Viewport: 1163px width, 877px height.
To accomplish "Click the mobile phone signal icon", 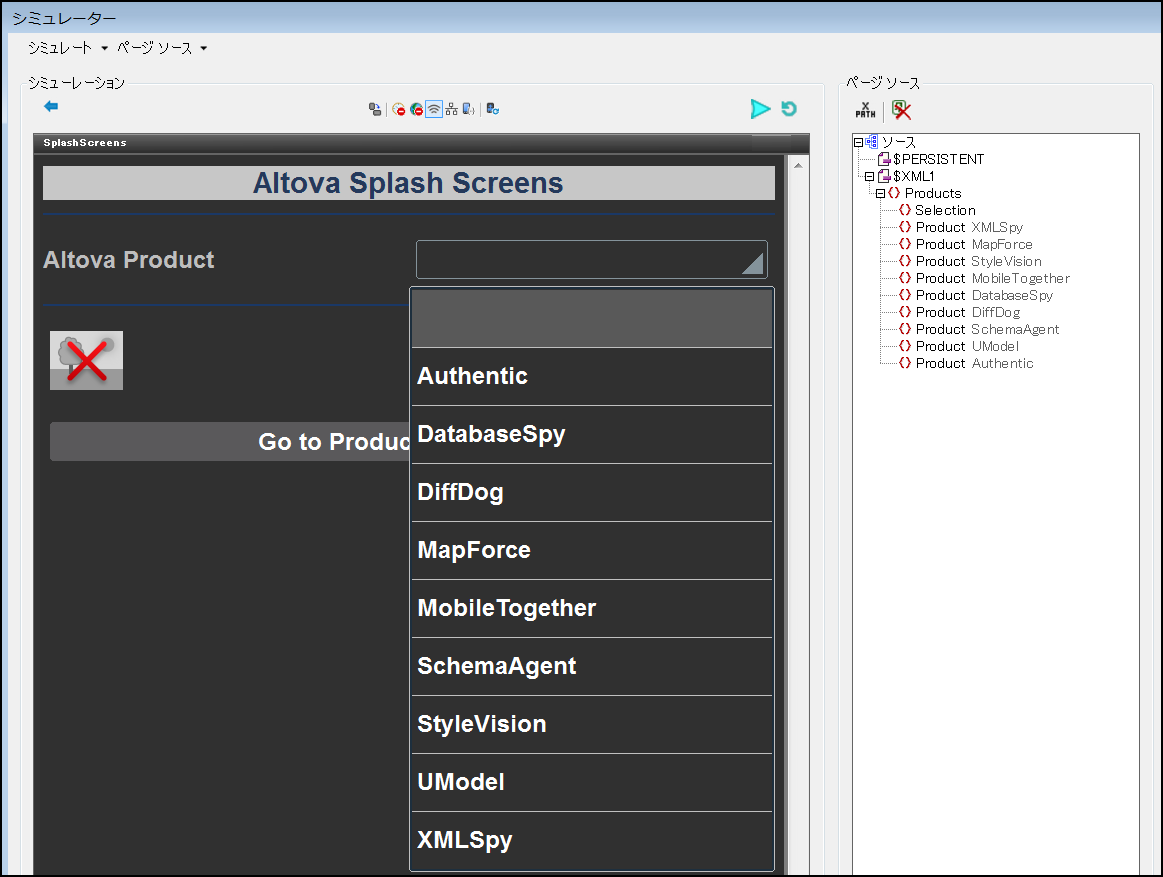I will coord(468,110).
